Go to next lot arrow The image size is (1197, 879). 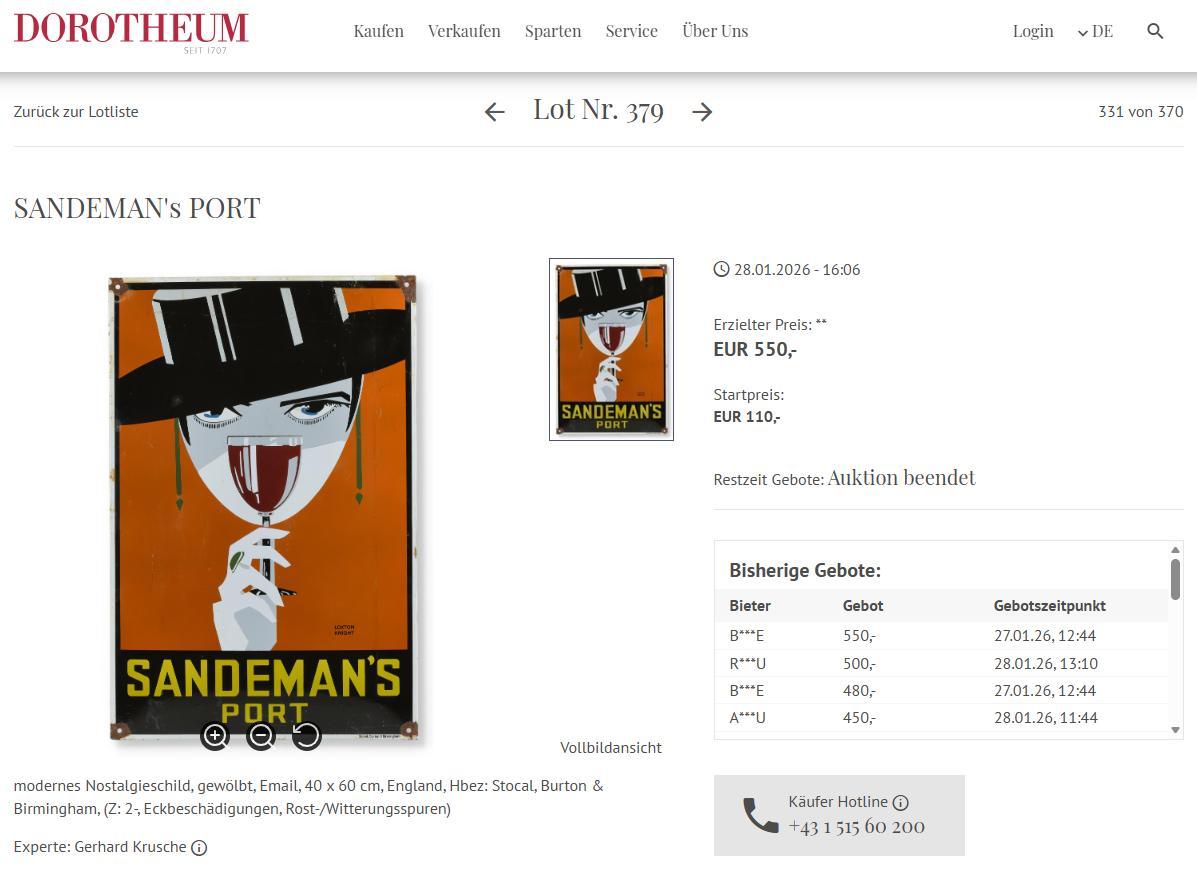[702, 112]
